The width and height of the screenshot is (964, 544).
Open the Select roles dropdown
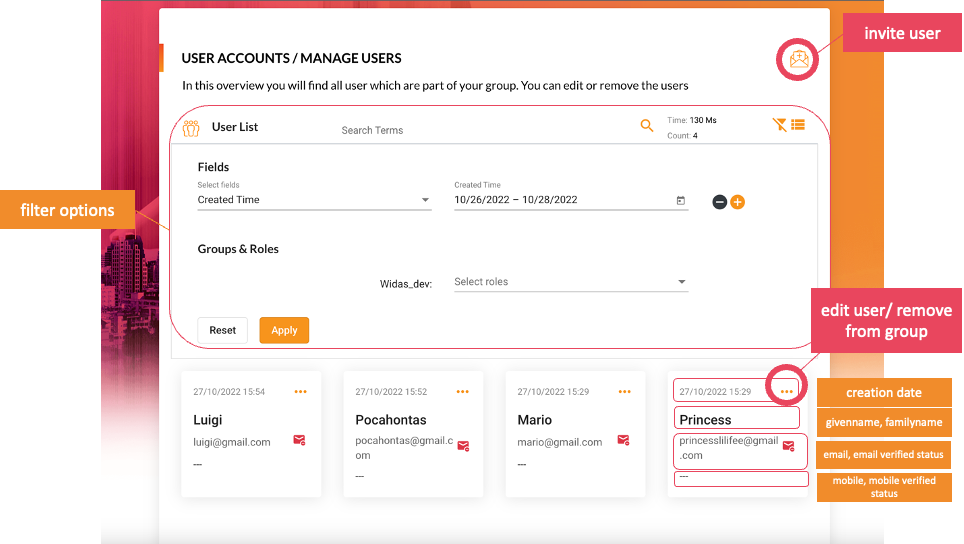571,282
